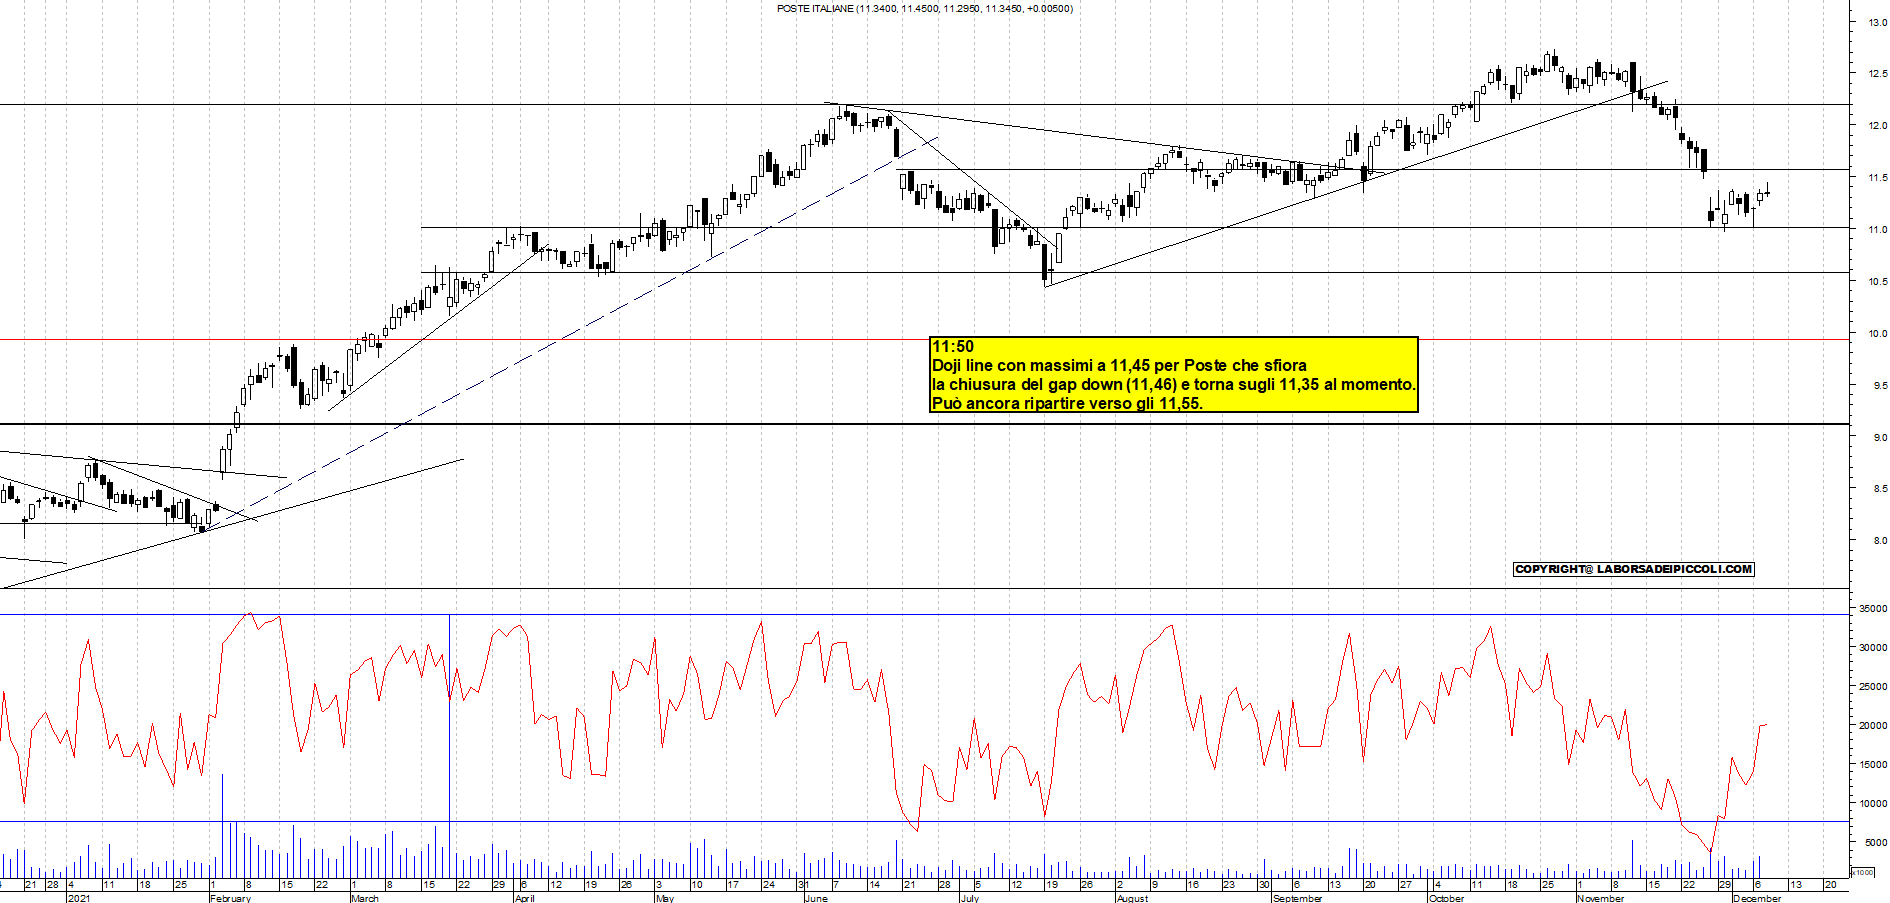Click the date tick 27 on time axis
The height and width of the screenshot is (903, 1890).
tap(1406, 885)
